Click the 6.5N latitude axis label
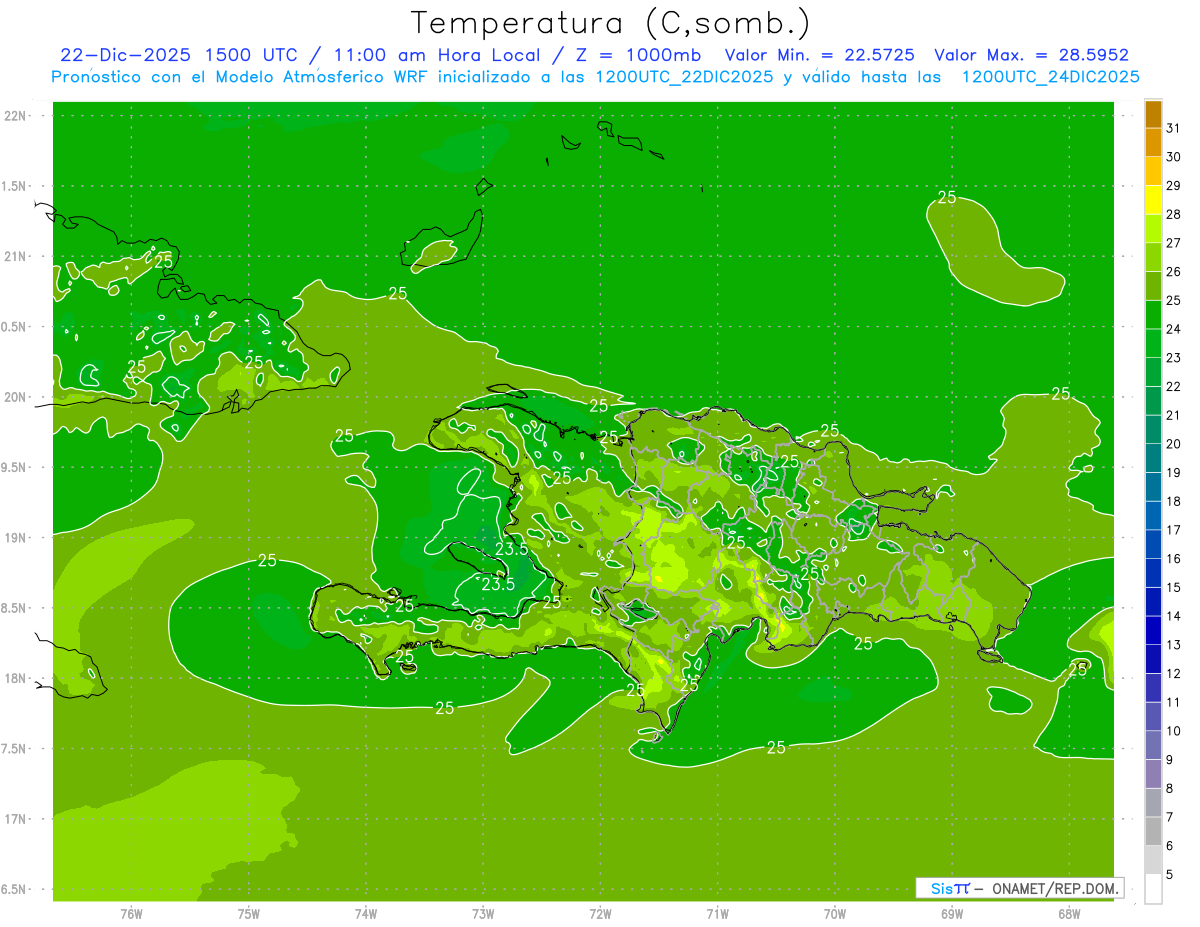The image size is (1200, 927). click(x=15, y=889)
